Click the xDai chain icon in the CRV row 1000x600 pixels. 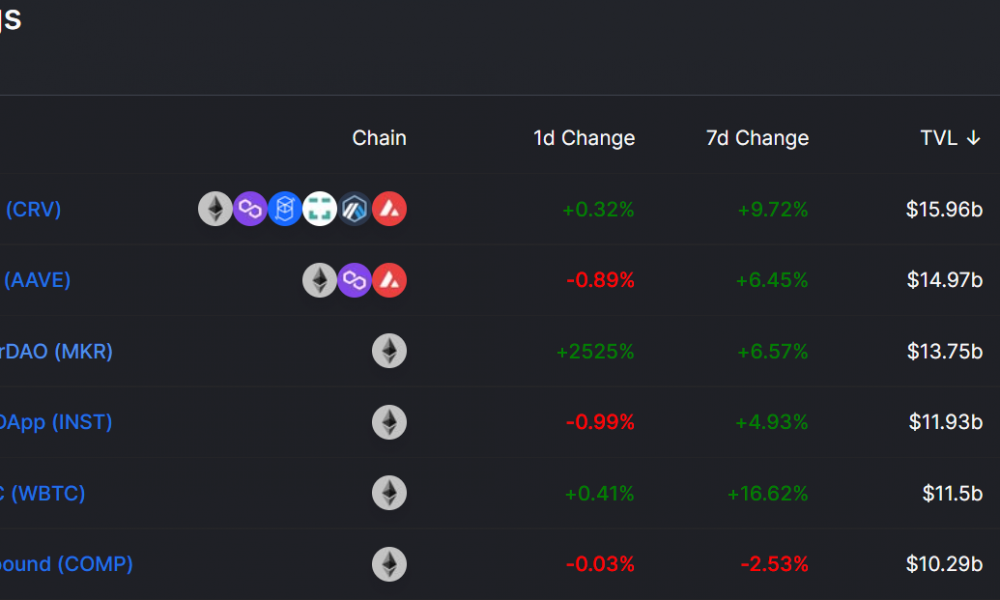(x=320, y=209)
